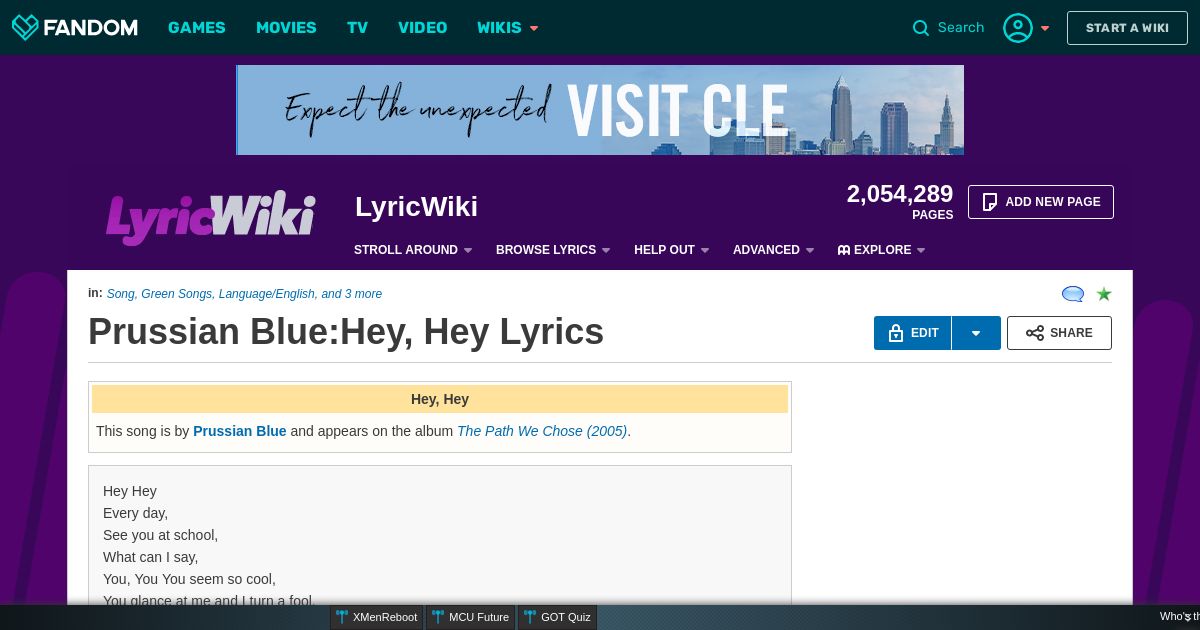
Task: Open the MCU Future item in bottom bar
Action: 471,617
